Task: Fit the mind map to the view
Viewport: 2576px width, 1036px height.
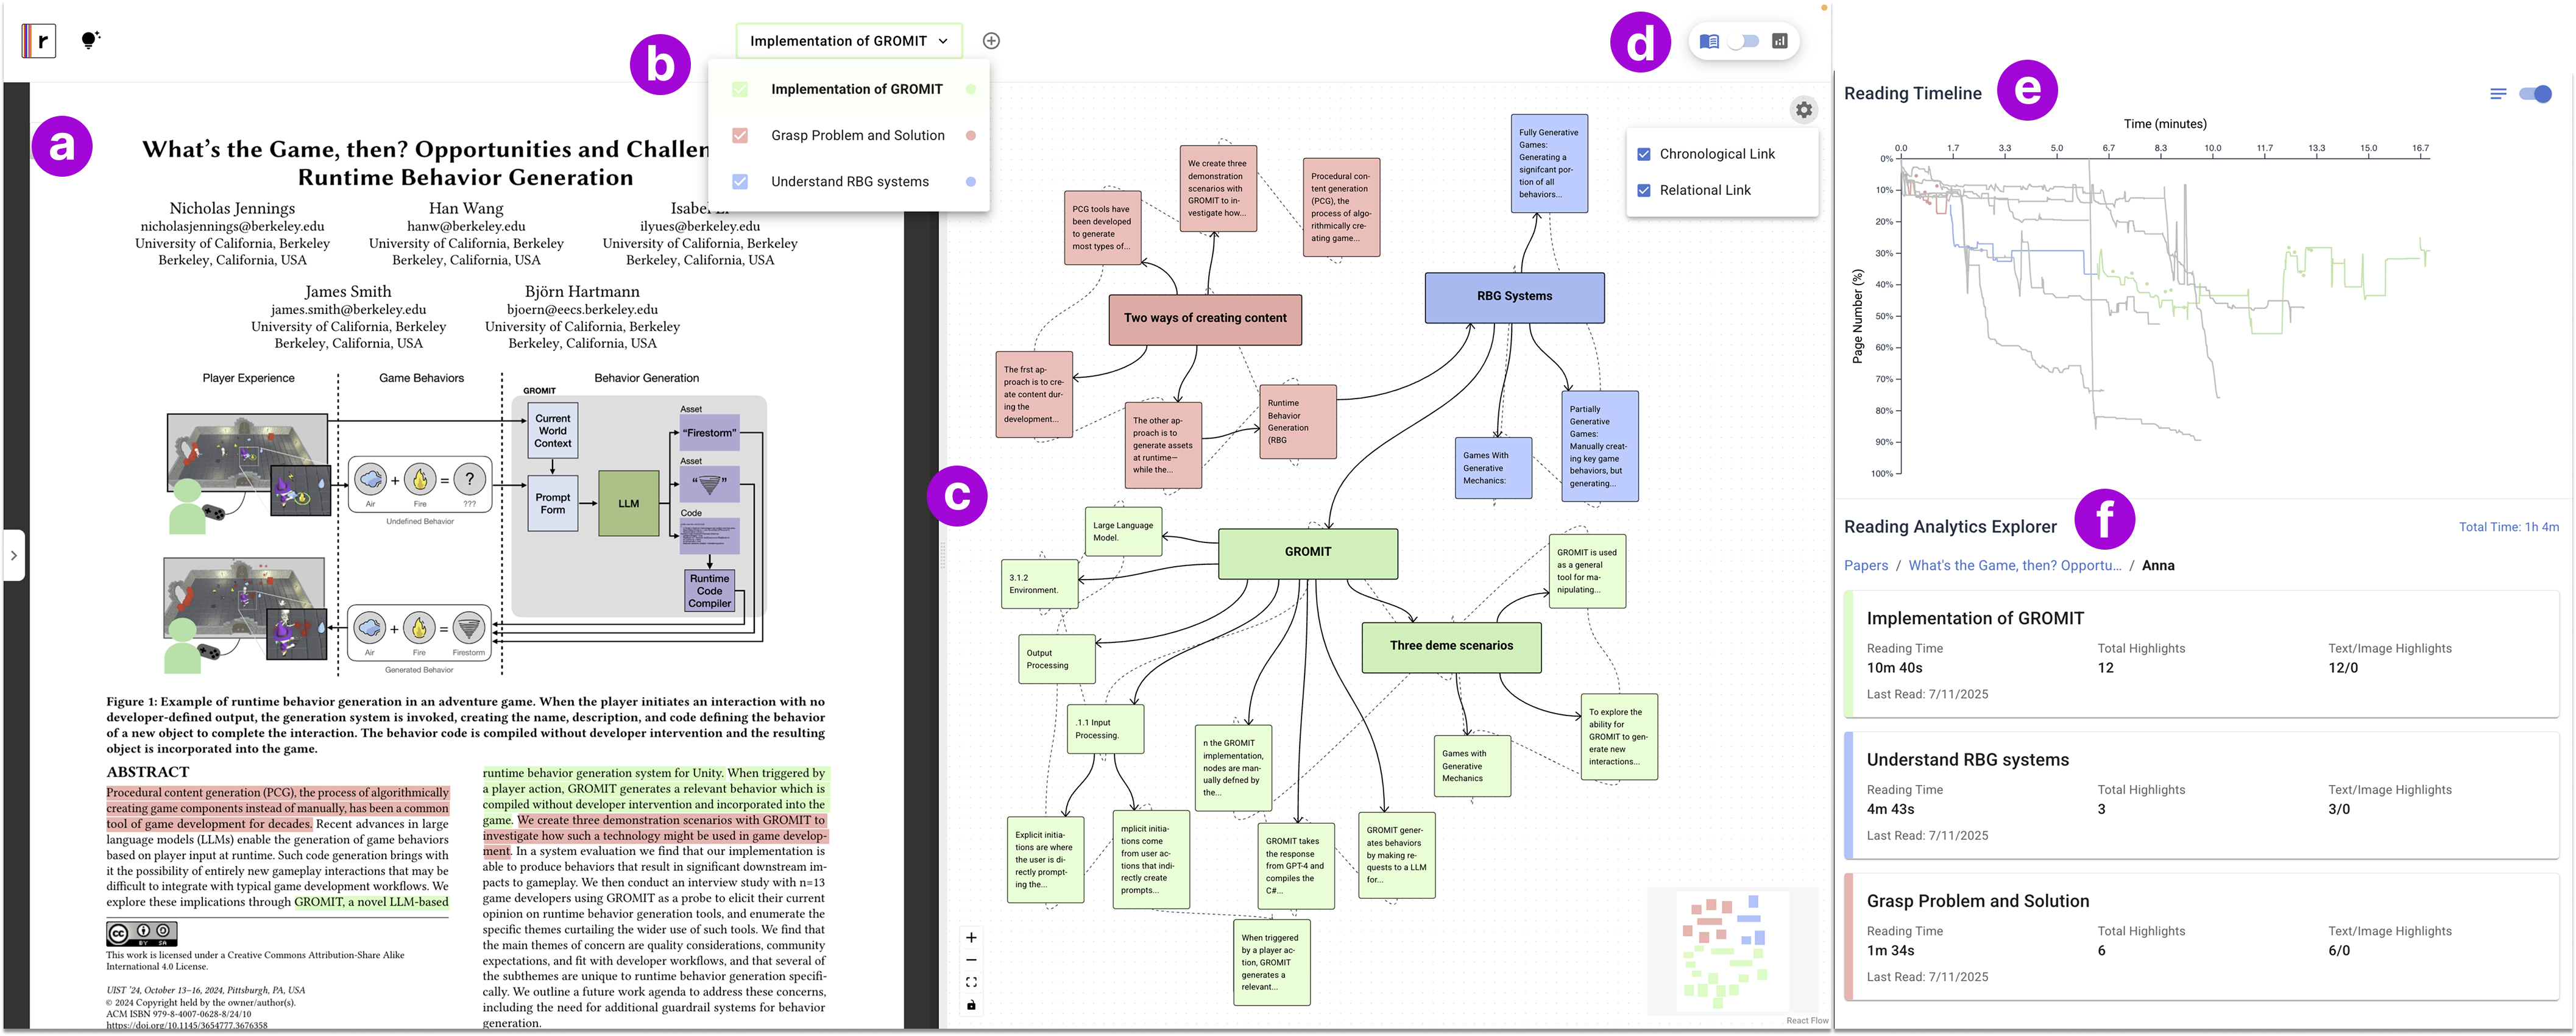Action: click(970, 982)
